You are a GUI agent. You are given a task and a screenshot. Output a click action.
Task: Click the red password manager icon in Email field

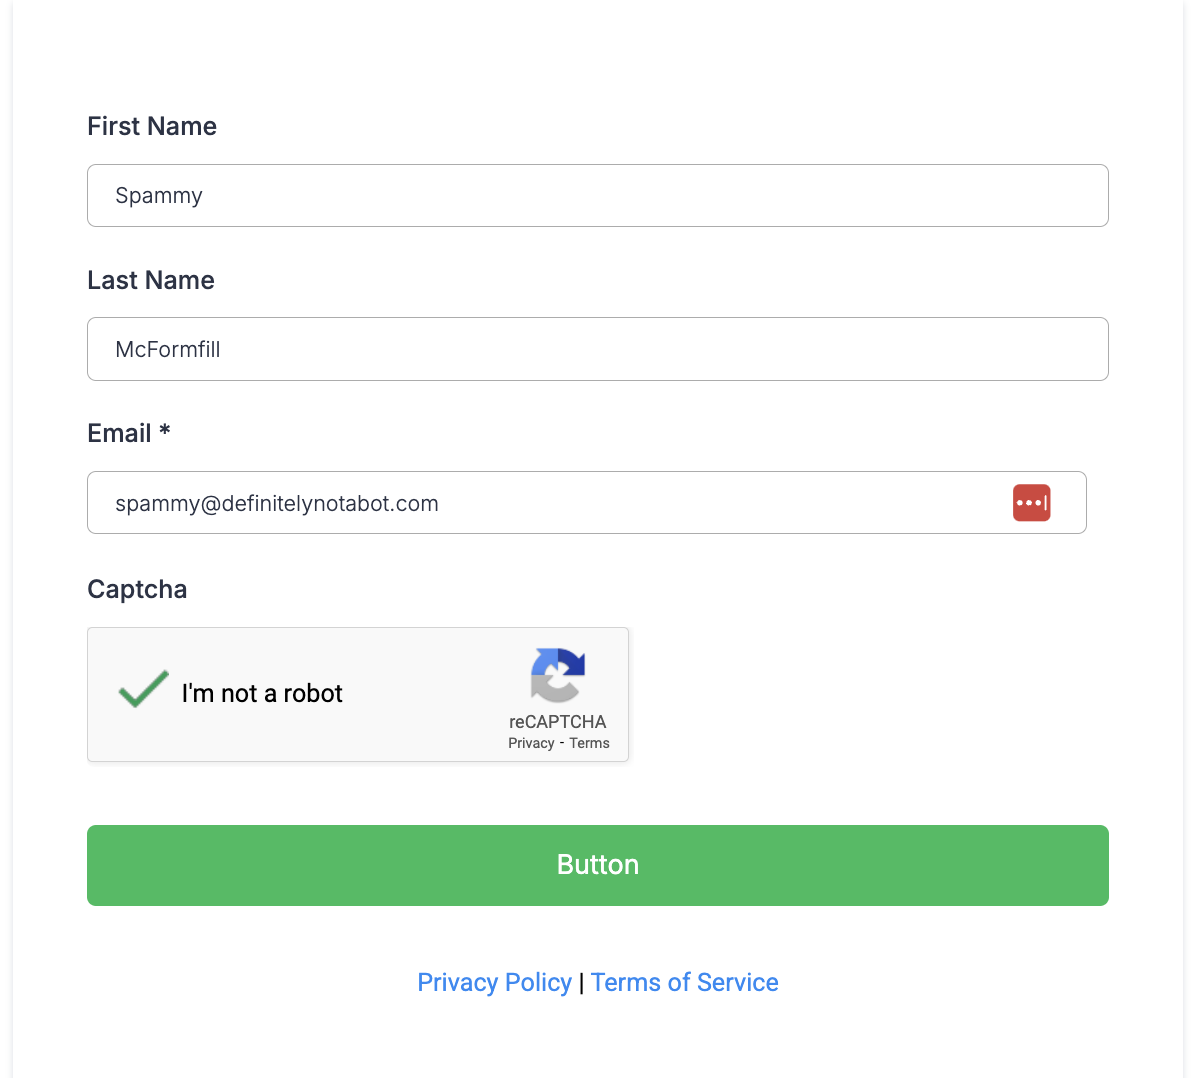coord(1031,502)
